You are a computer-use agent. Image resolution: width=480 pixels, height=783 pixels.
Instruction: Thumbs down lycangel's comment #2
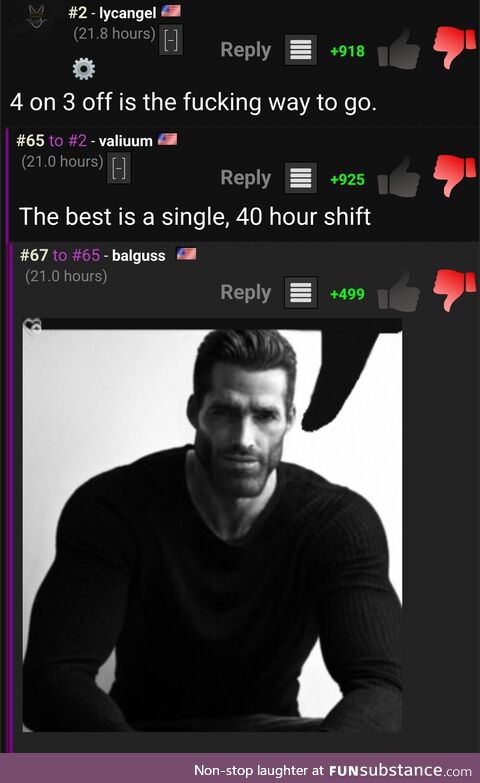(x=454, y=46)
